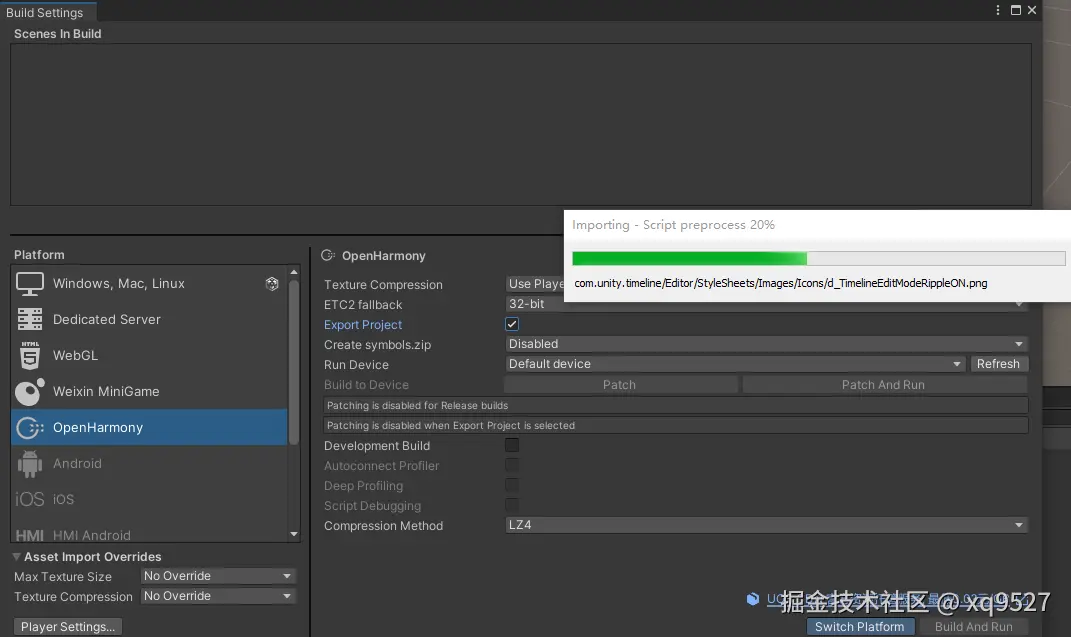Open Player Settings

click(x=68, y=626)
